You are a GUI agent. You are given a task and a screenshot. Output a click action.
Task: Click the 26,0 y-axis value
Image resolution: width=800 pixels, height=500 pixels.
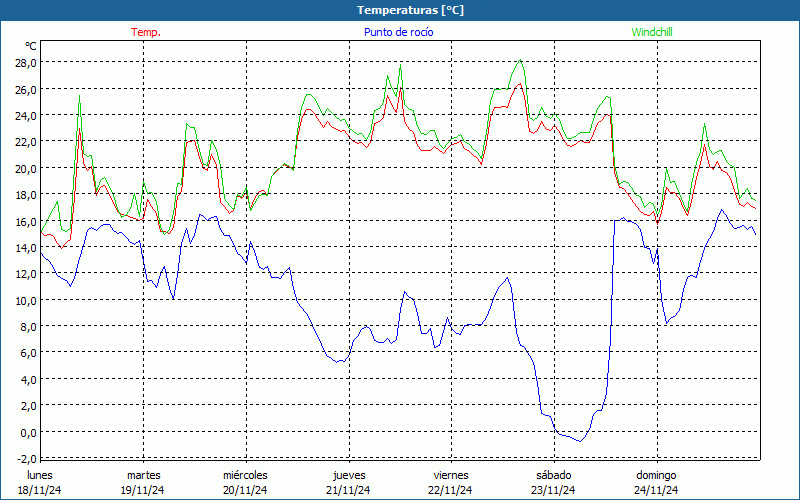(x=27, y=89)
